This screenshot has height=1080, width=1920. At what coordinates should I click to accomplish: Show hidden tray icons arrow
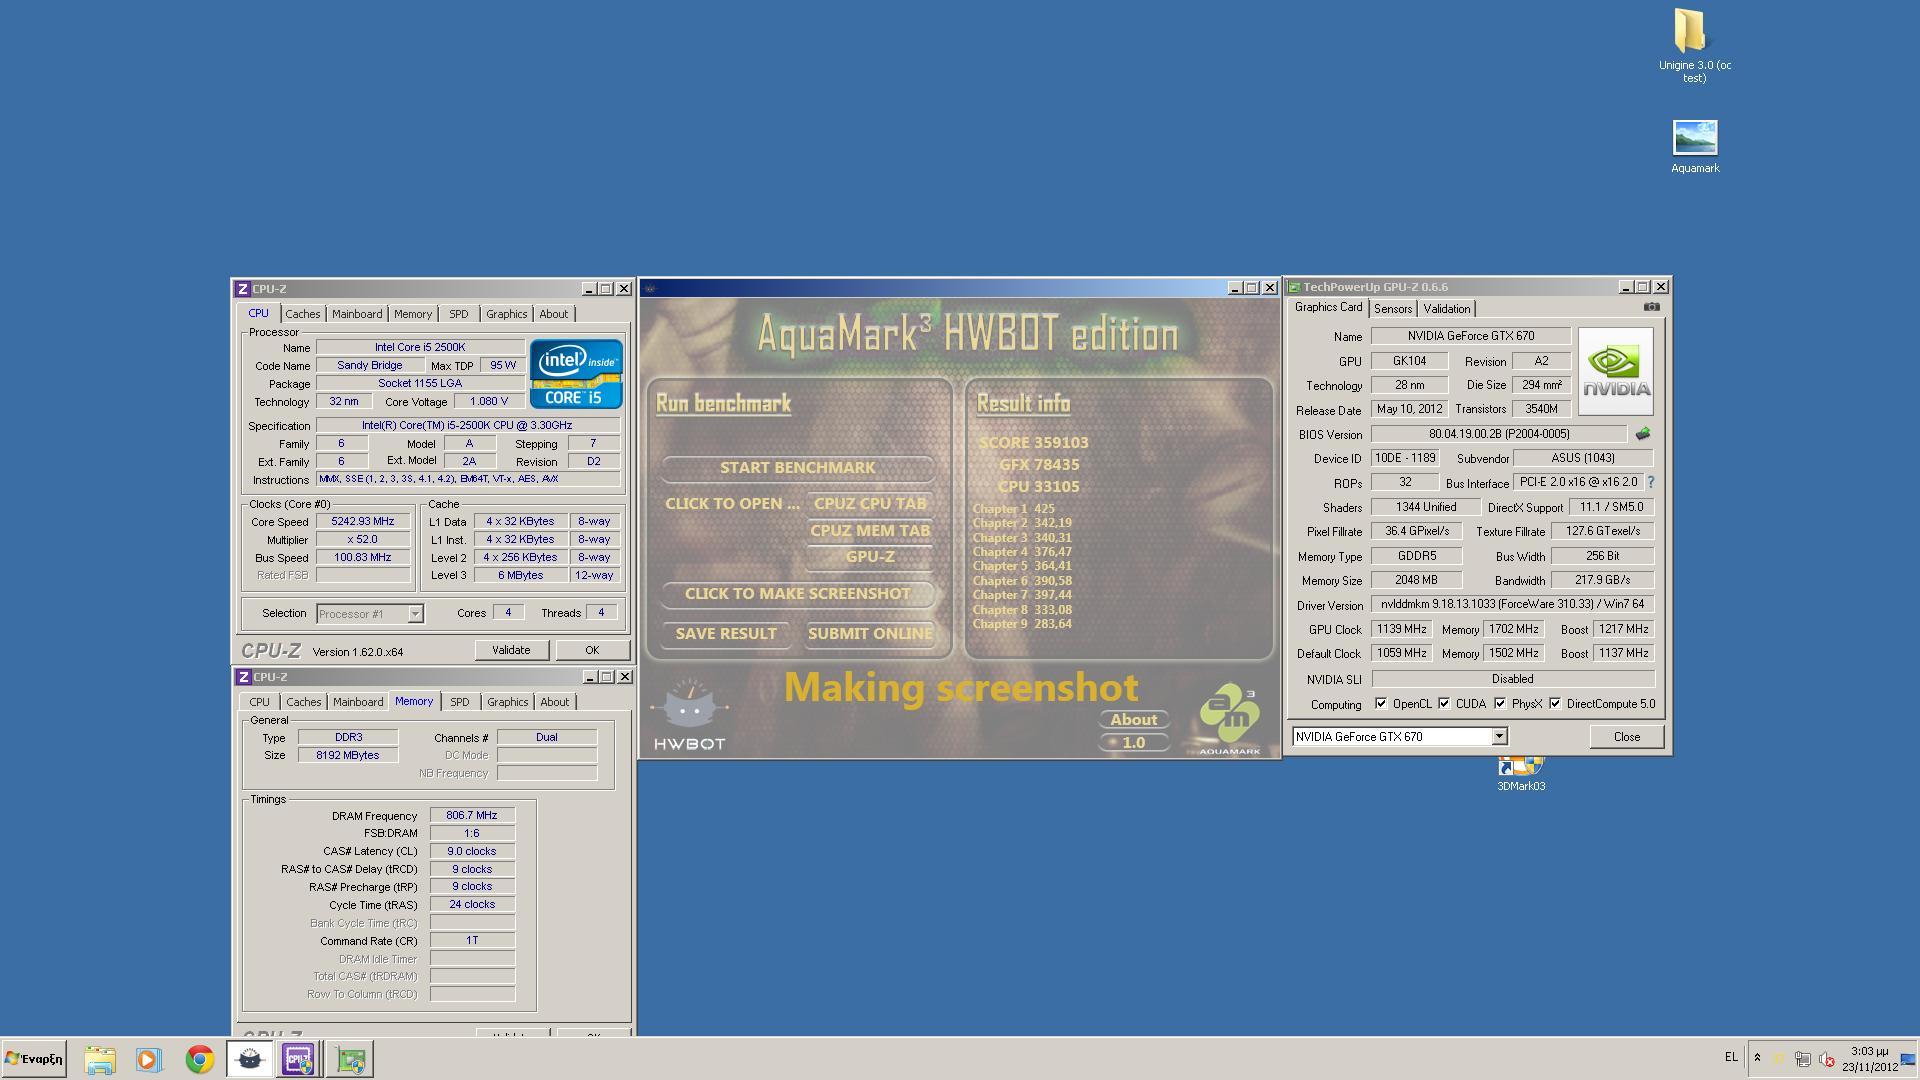click(1757, 1057)
